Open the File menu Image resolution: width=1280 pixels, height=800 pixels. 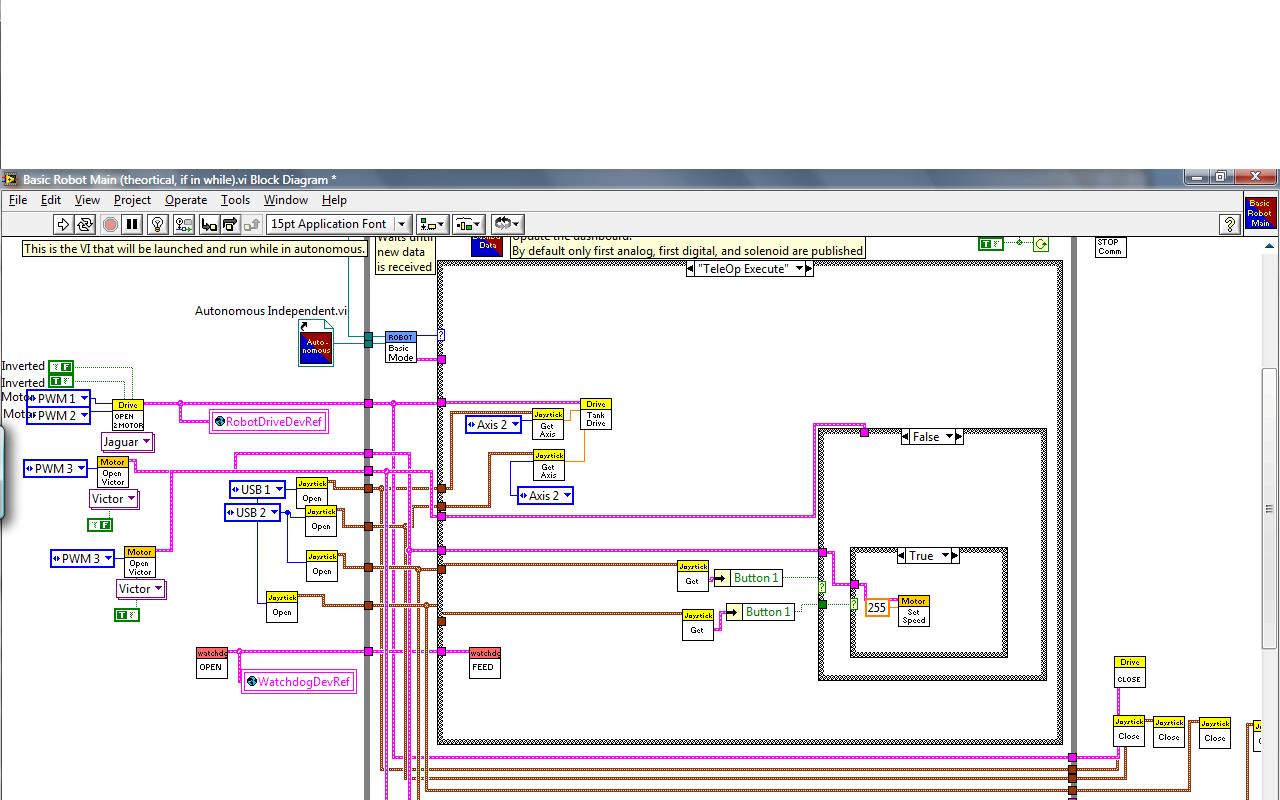coord(18,200)
